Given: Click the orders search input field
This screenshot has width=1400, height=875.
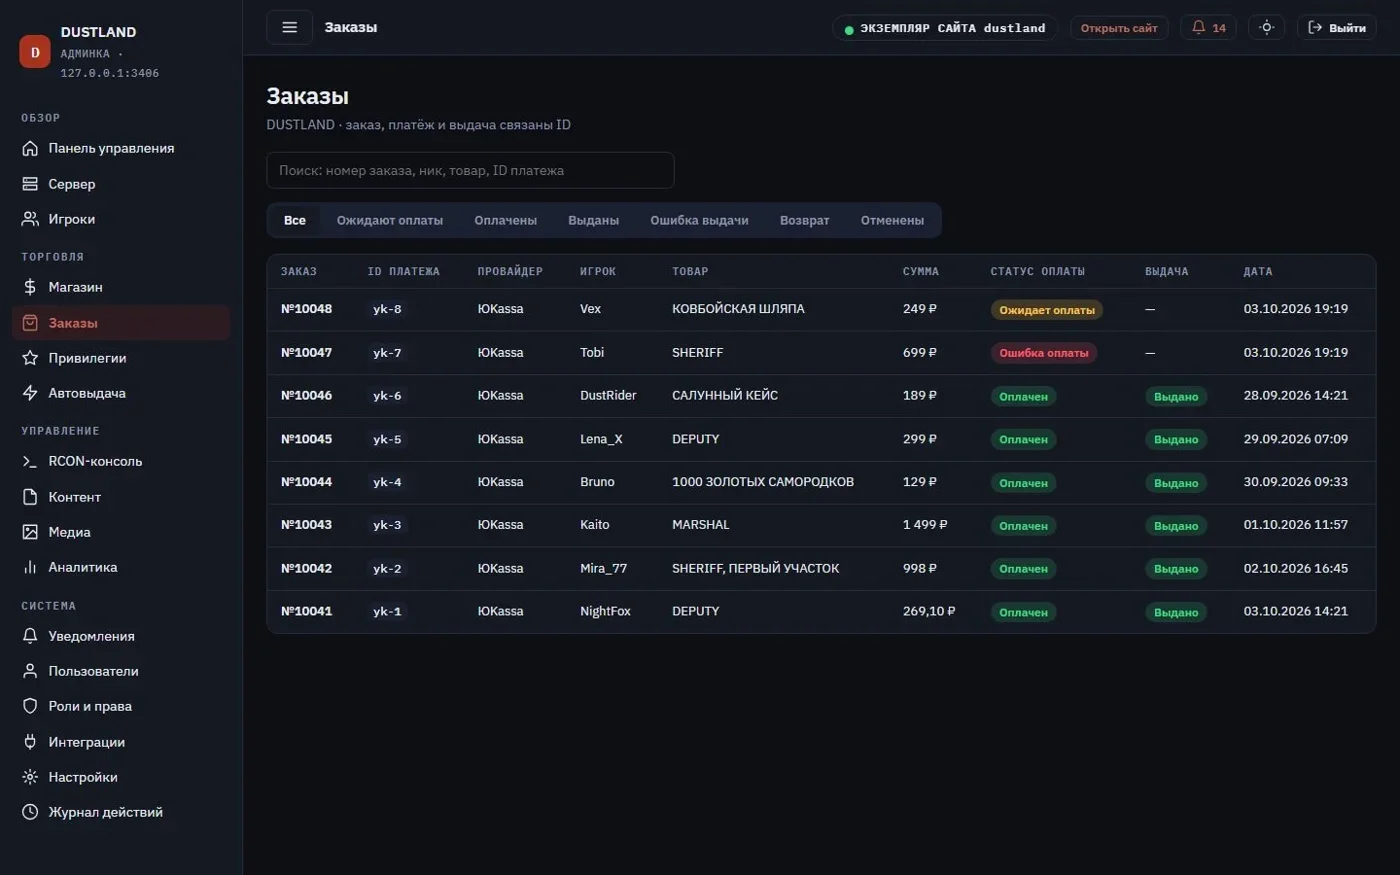Looking at the screenshot, I should [470, 170].
